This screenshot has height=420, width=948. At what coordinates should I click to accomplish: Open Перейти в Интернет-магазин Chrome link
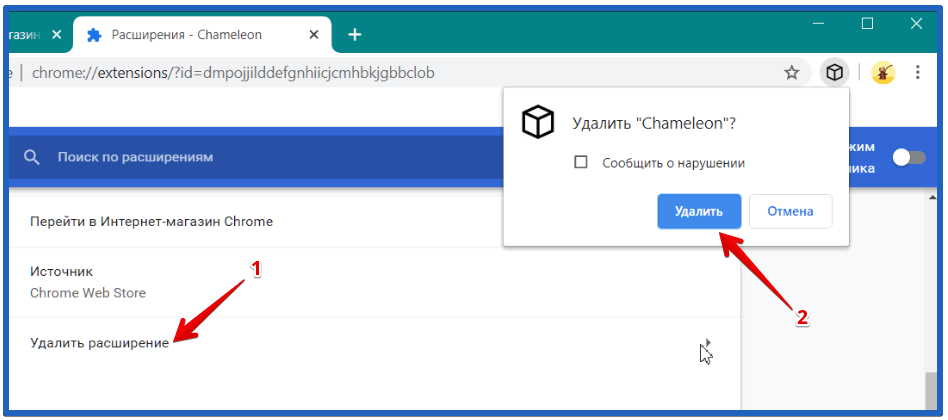(152, 221)
